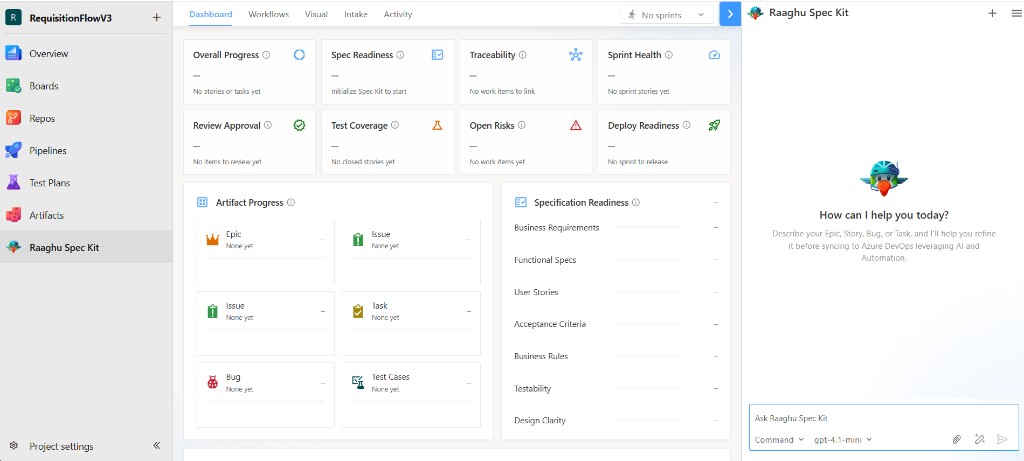
Task: Click the Open Risks info icon
Action: [x=521, y=125]
